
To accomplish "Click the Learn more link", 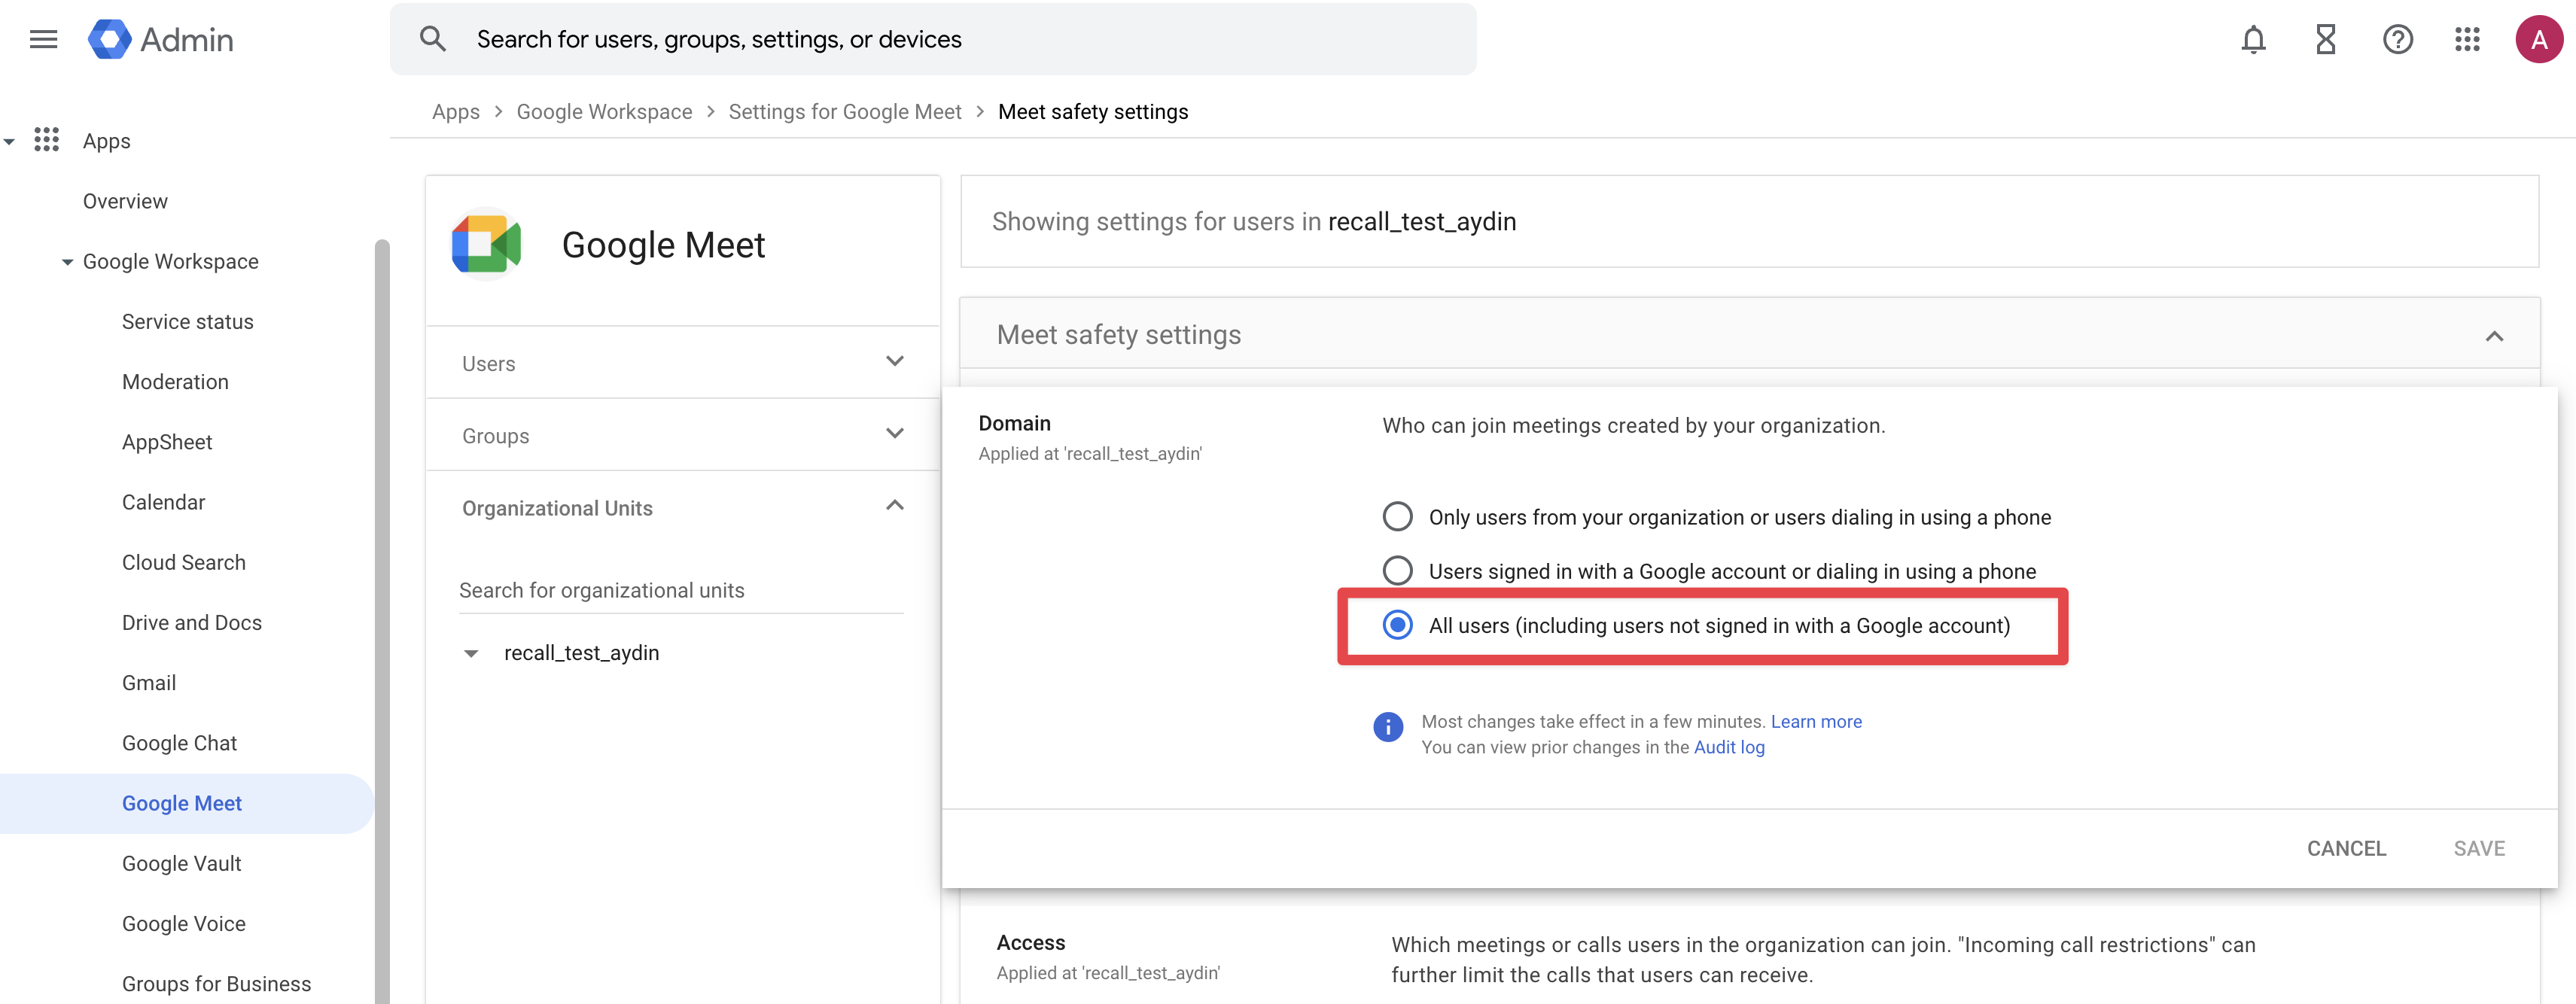I will tap(1816, 721).
